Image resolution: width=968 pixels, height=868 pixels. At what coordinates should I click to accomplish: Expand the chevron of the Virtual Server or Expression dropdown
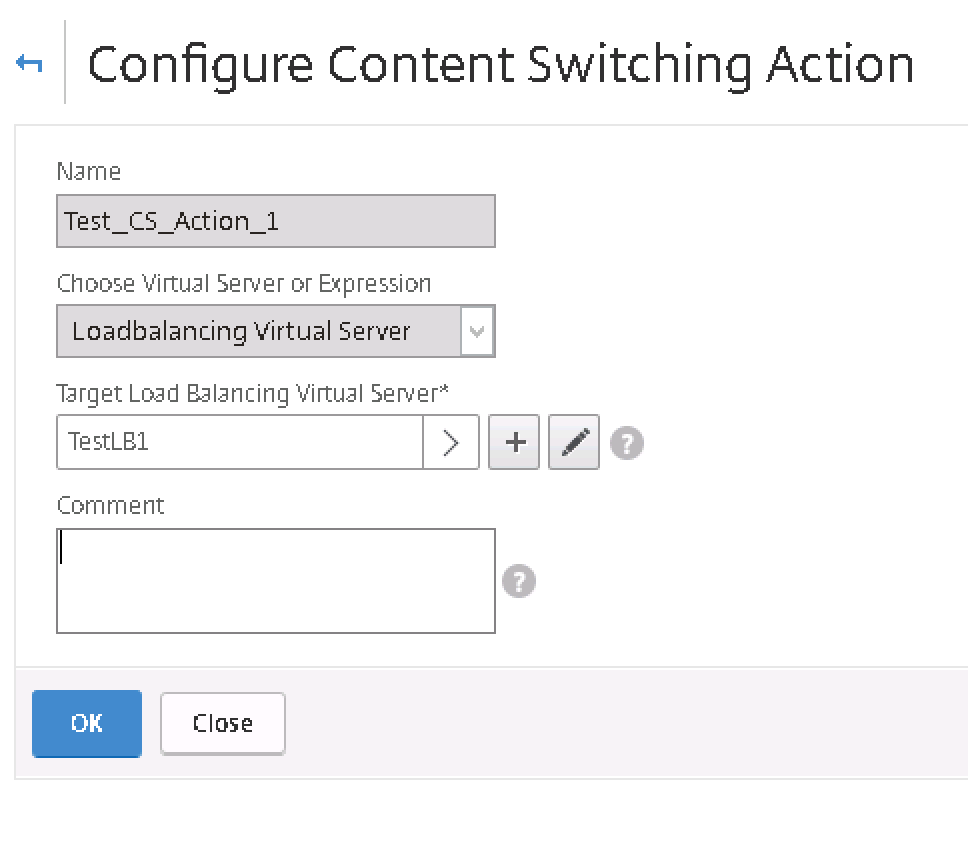pos(477,331)
